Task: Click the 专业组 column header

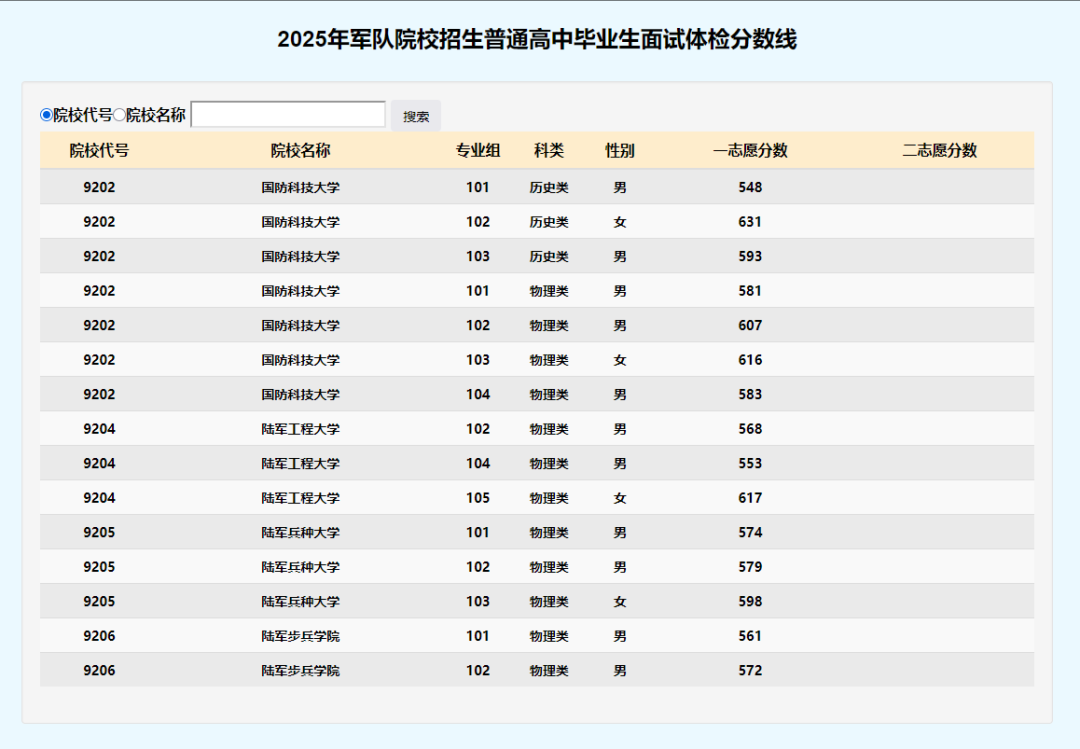Action: (478, 150)
